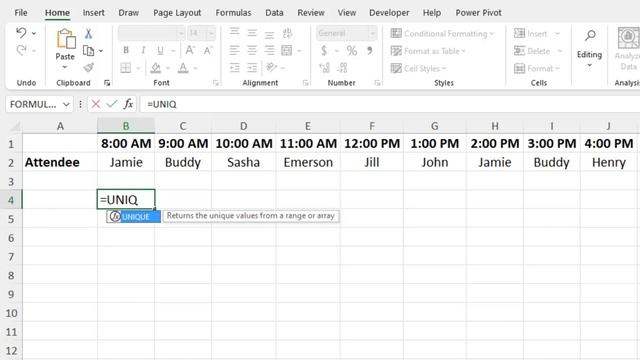This screenshot has width=640, height=360.
Task: Click the Merge & Center icon
Action: (287, 50)
